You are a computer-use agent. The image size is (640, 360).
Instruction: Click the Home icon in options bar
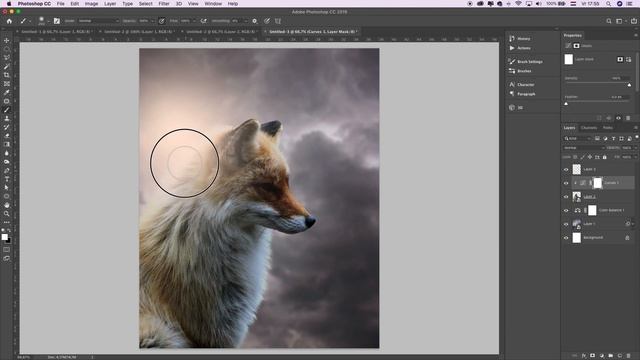point(9,21)
